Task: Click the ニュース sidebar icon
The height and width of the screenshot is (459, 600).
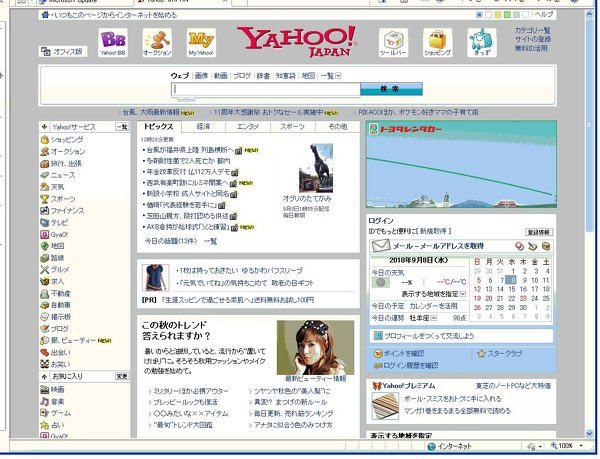Action: (x=45, y=175)
